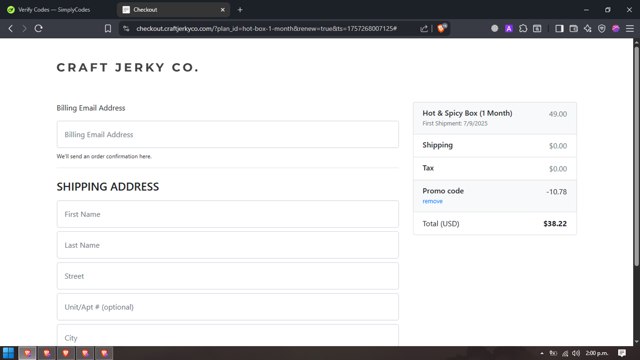
Task: Click the Hot & Spicy Box (1 Month) text
Action: (467, 113)
